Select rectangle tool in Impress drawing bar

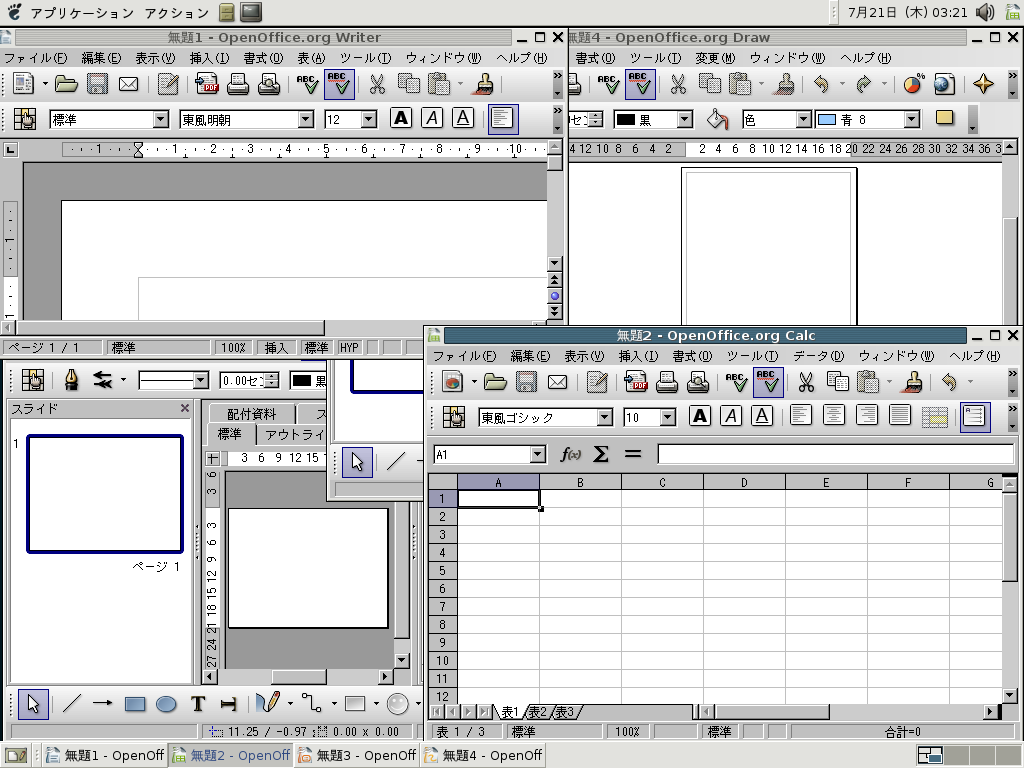coord(135,704)
